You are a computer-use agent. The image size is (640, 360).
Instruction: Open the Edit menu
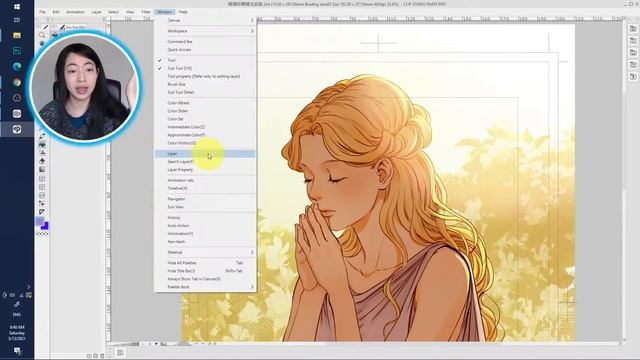[56, 12]
